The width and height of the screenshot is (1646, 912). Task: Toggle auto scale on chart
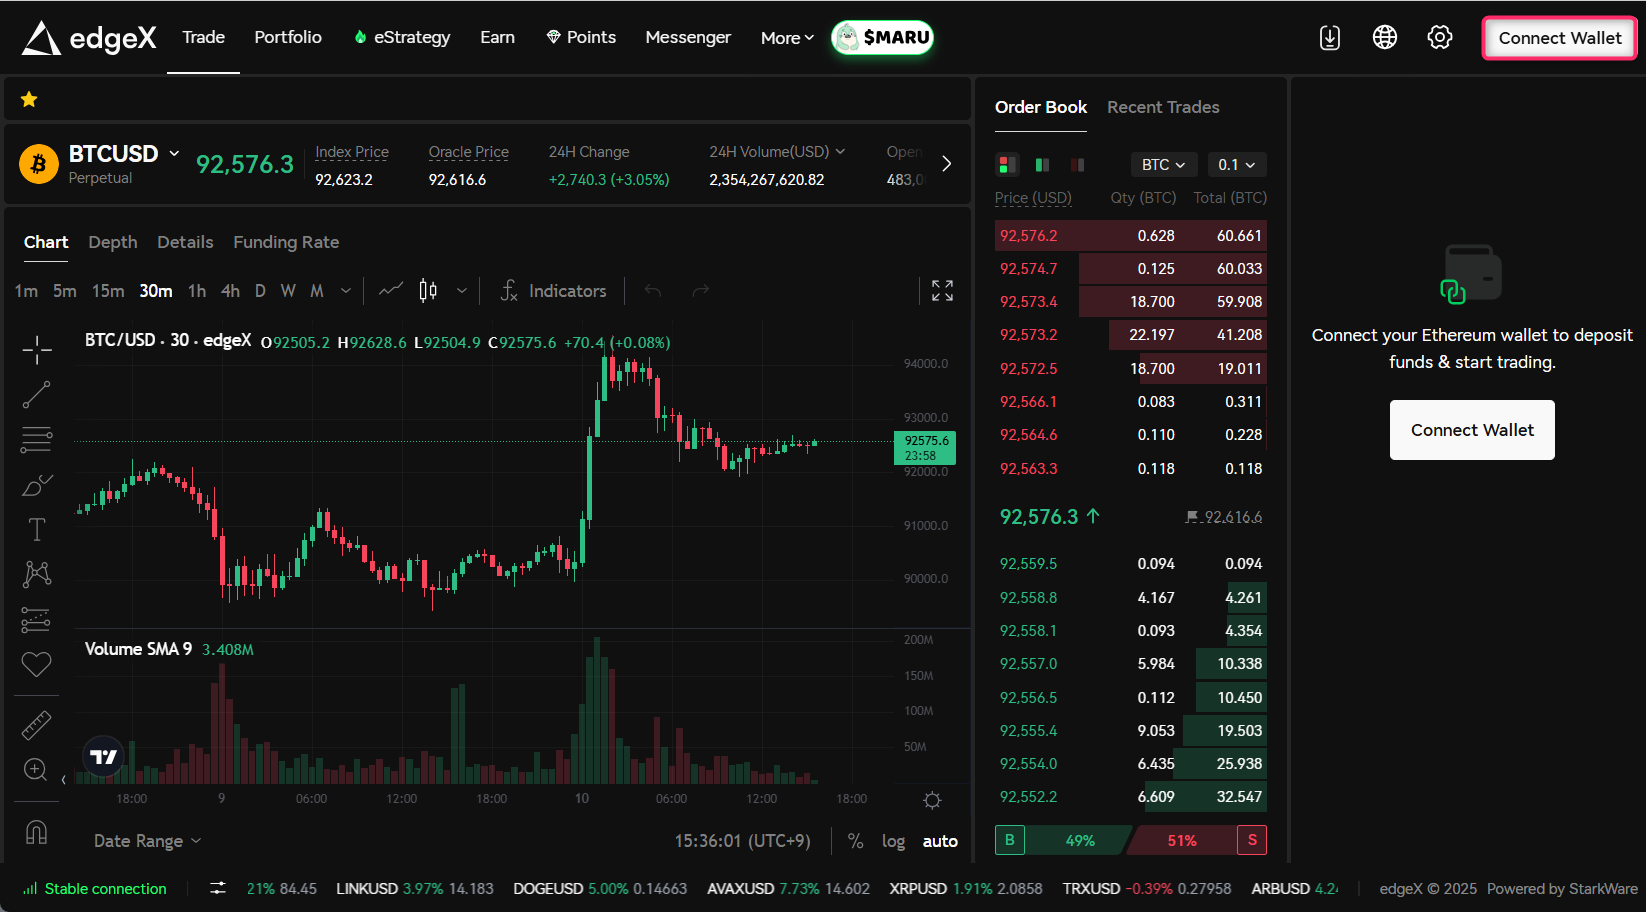pyautogui.click(x=939, y=841)
